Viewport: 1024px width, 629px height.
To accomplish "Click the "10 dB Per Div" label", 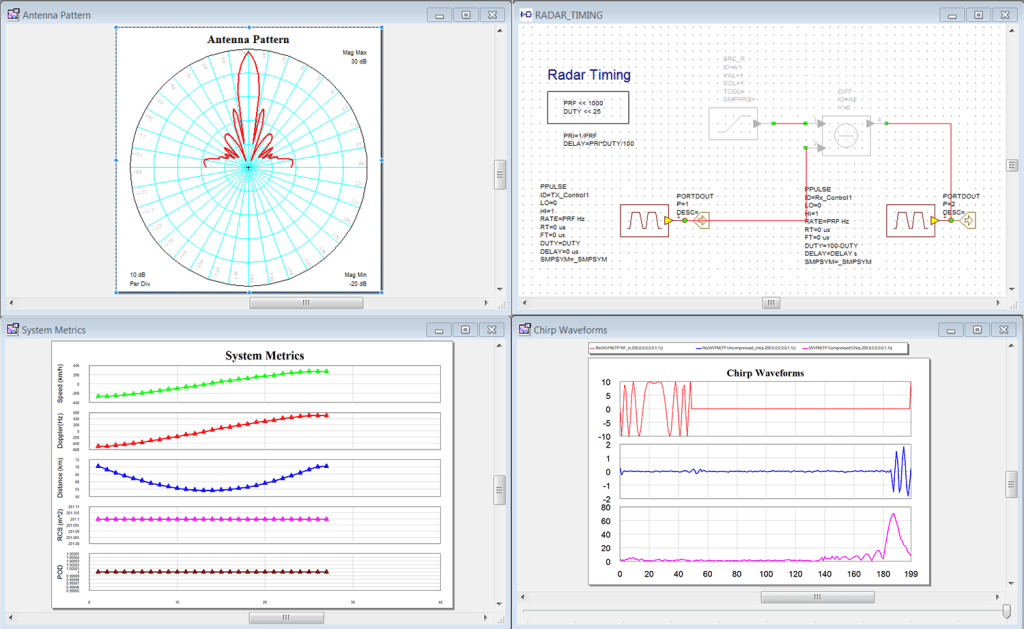I will pyautogui.click(x=140, y=280).
